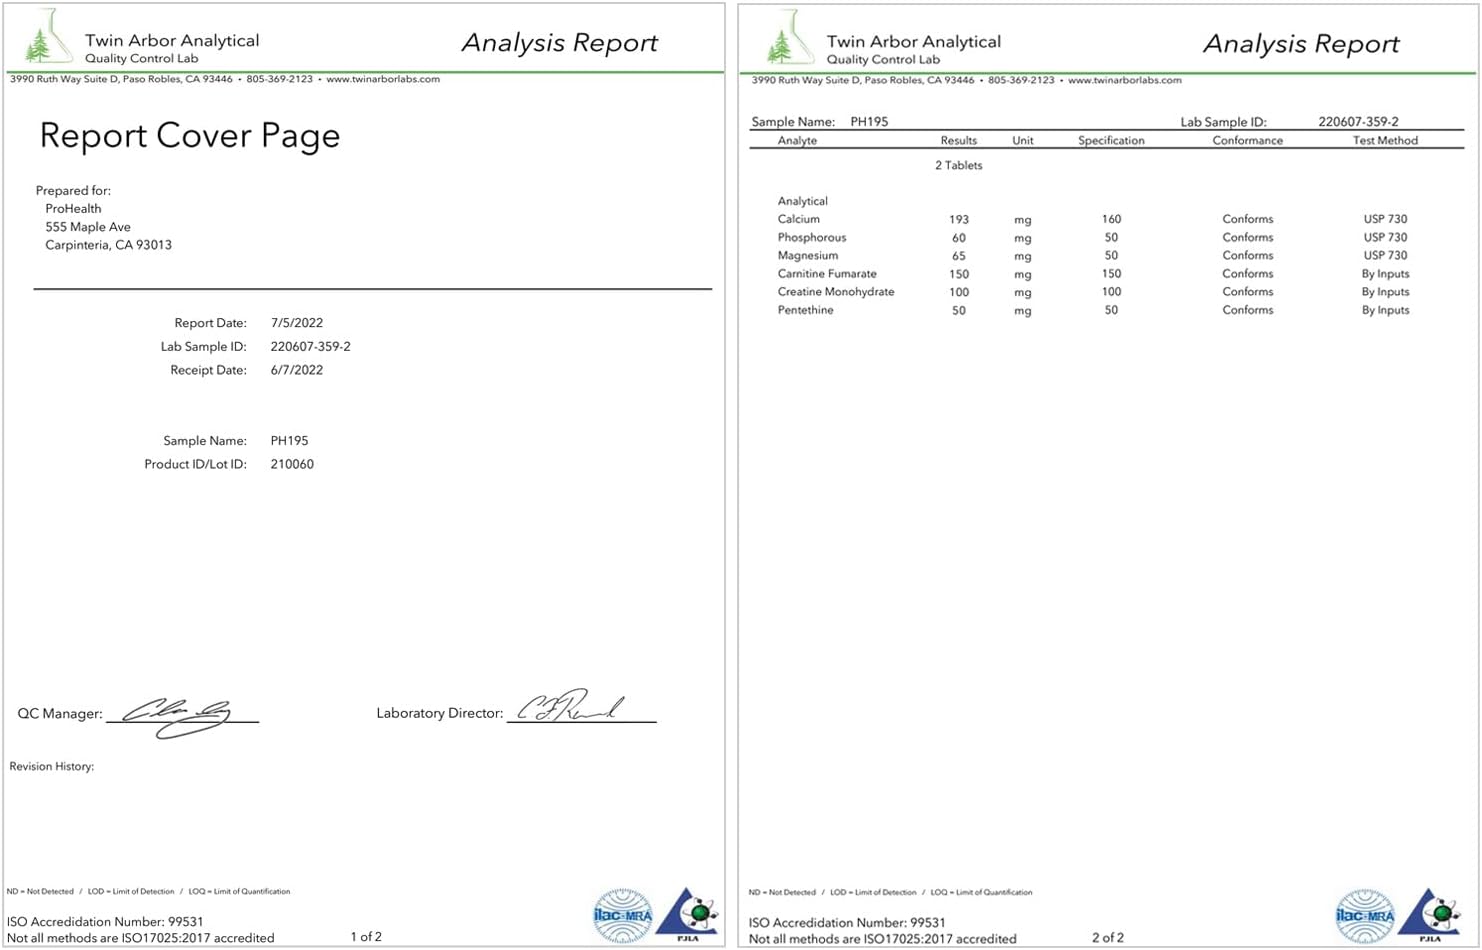Viewport: 1482px width, 950px height.
Task: Click the 'Product ID/Lot ID:' label
Action: [x=195, y=465]
